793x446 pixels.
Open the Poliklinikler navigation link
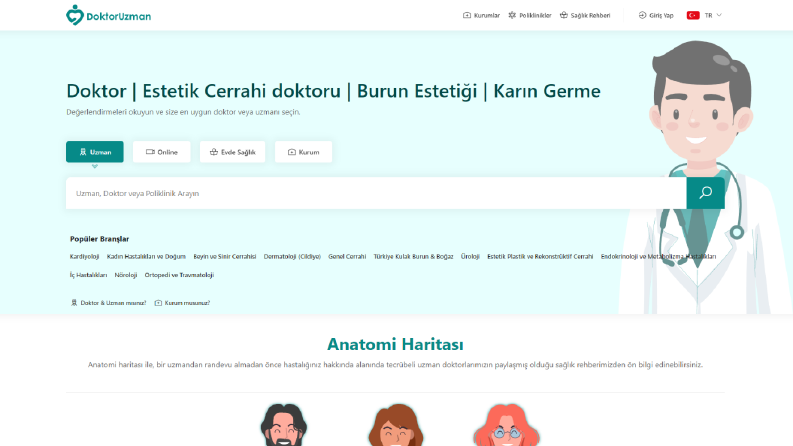click(x=530, y=15)
